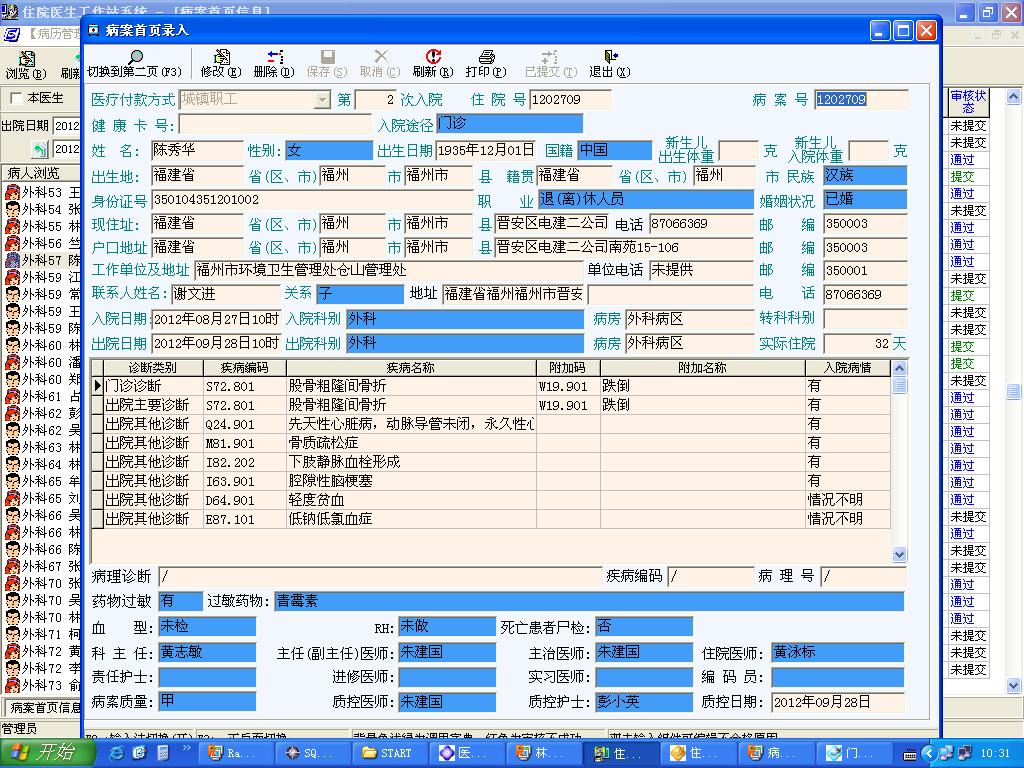Select the 出院主要诊断 diagnosis row
Image resolution: width=1024 pixels, height=768 pixels.
pyautogui.click(x=490, y=405)
